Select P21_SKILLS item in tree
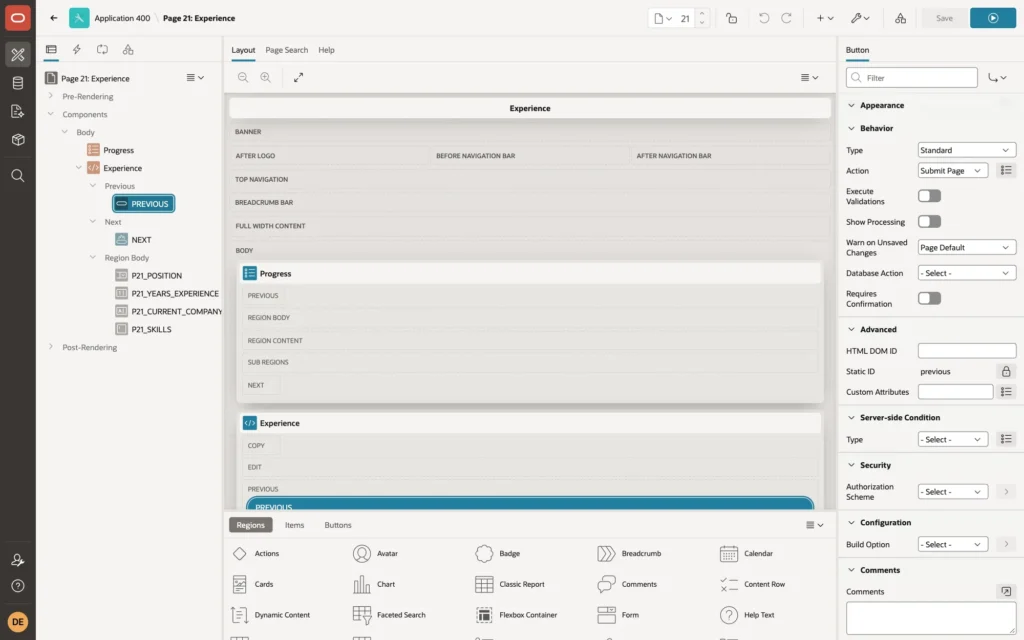 click(151, 329)
